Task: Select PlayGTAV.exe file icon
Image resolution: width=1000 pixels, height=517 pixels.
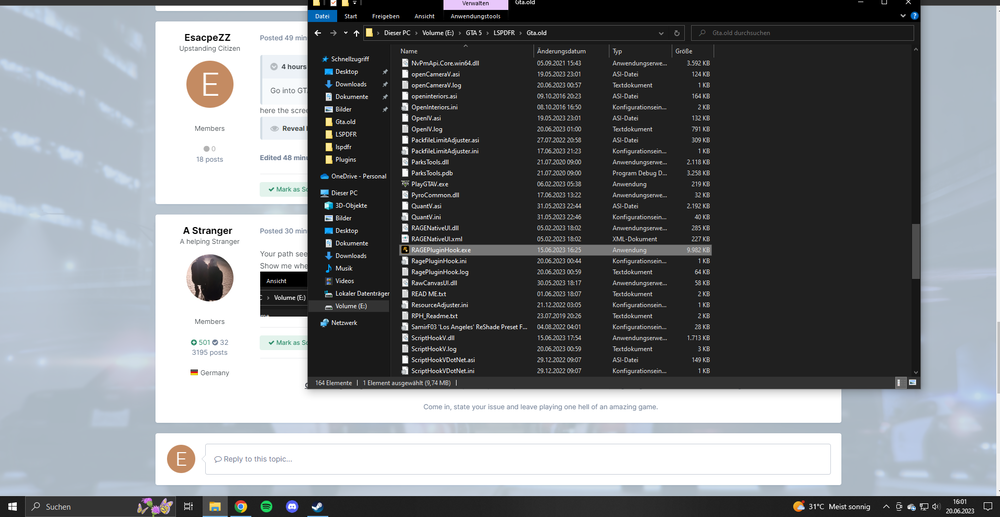Action: tap(404, 184)
